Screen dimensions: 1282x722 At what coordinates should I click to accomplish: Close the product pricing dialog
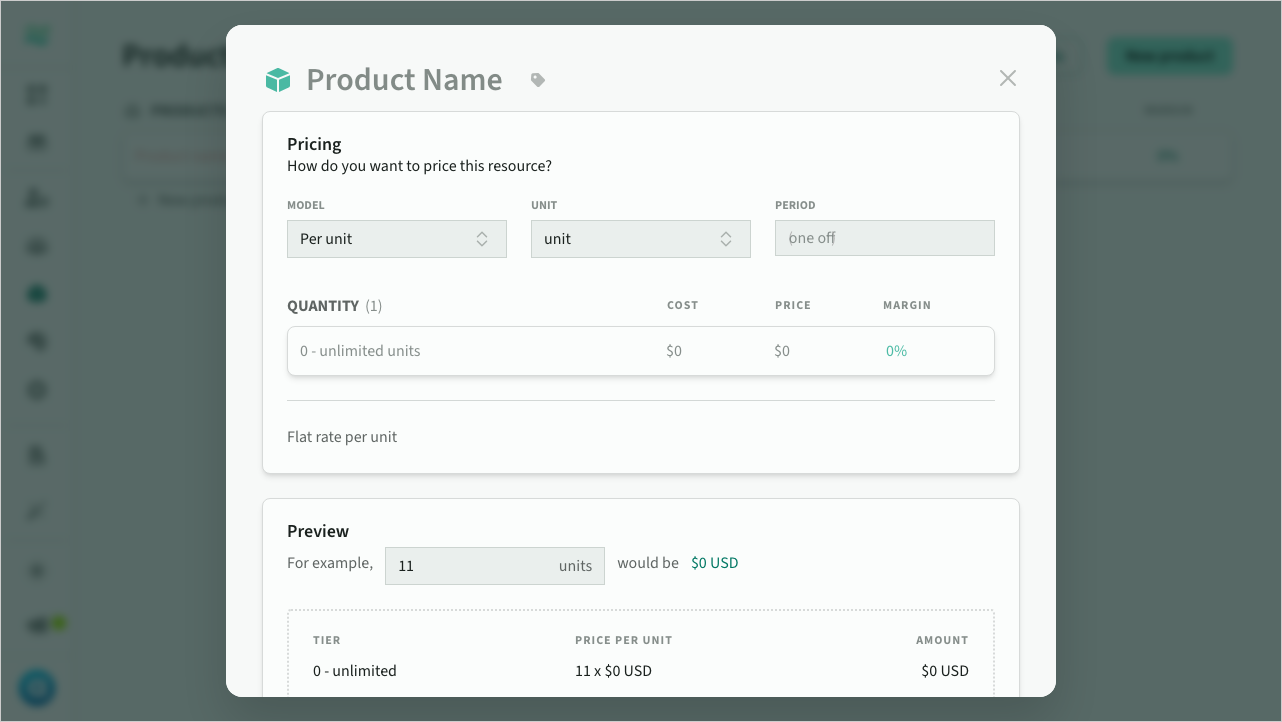[x=1007, y=78]
